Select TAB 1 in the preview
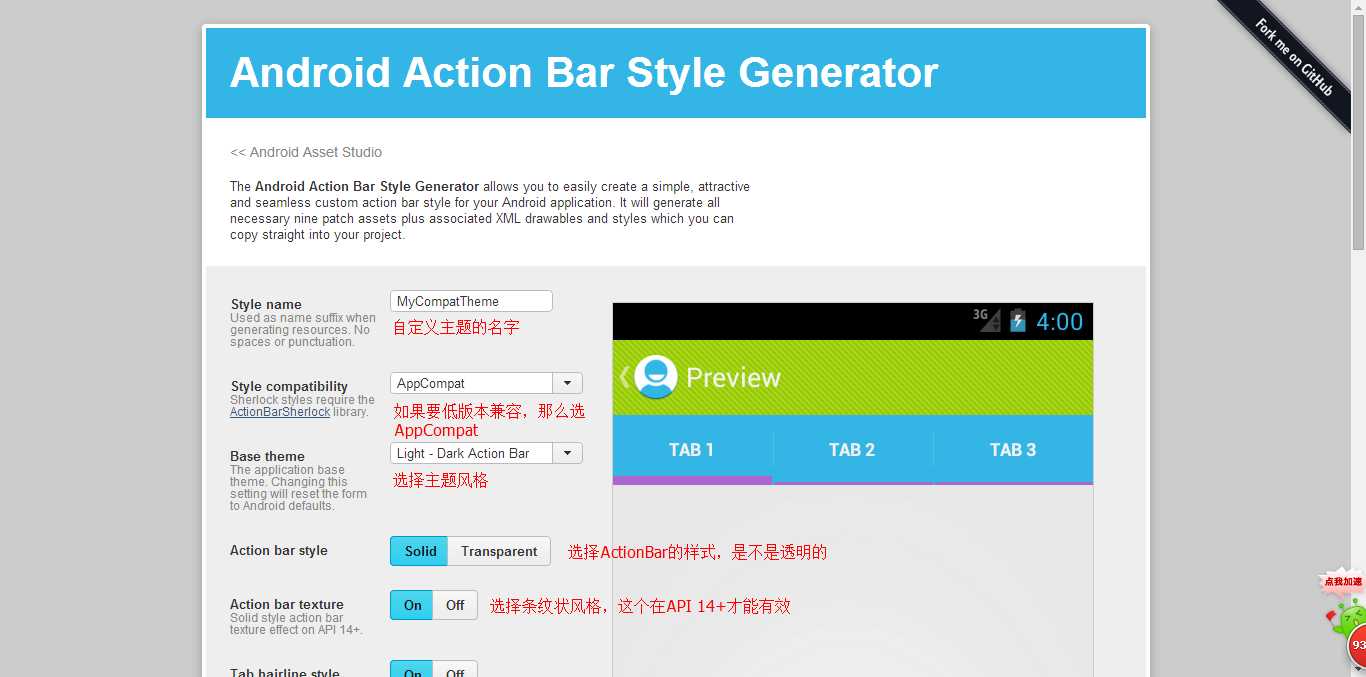Screen dimensions: 1366x677 point(692,450)
